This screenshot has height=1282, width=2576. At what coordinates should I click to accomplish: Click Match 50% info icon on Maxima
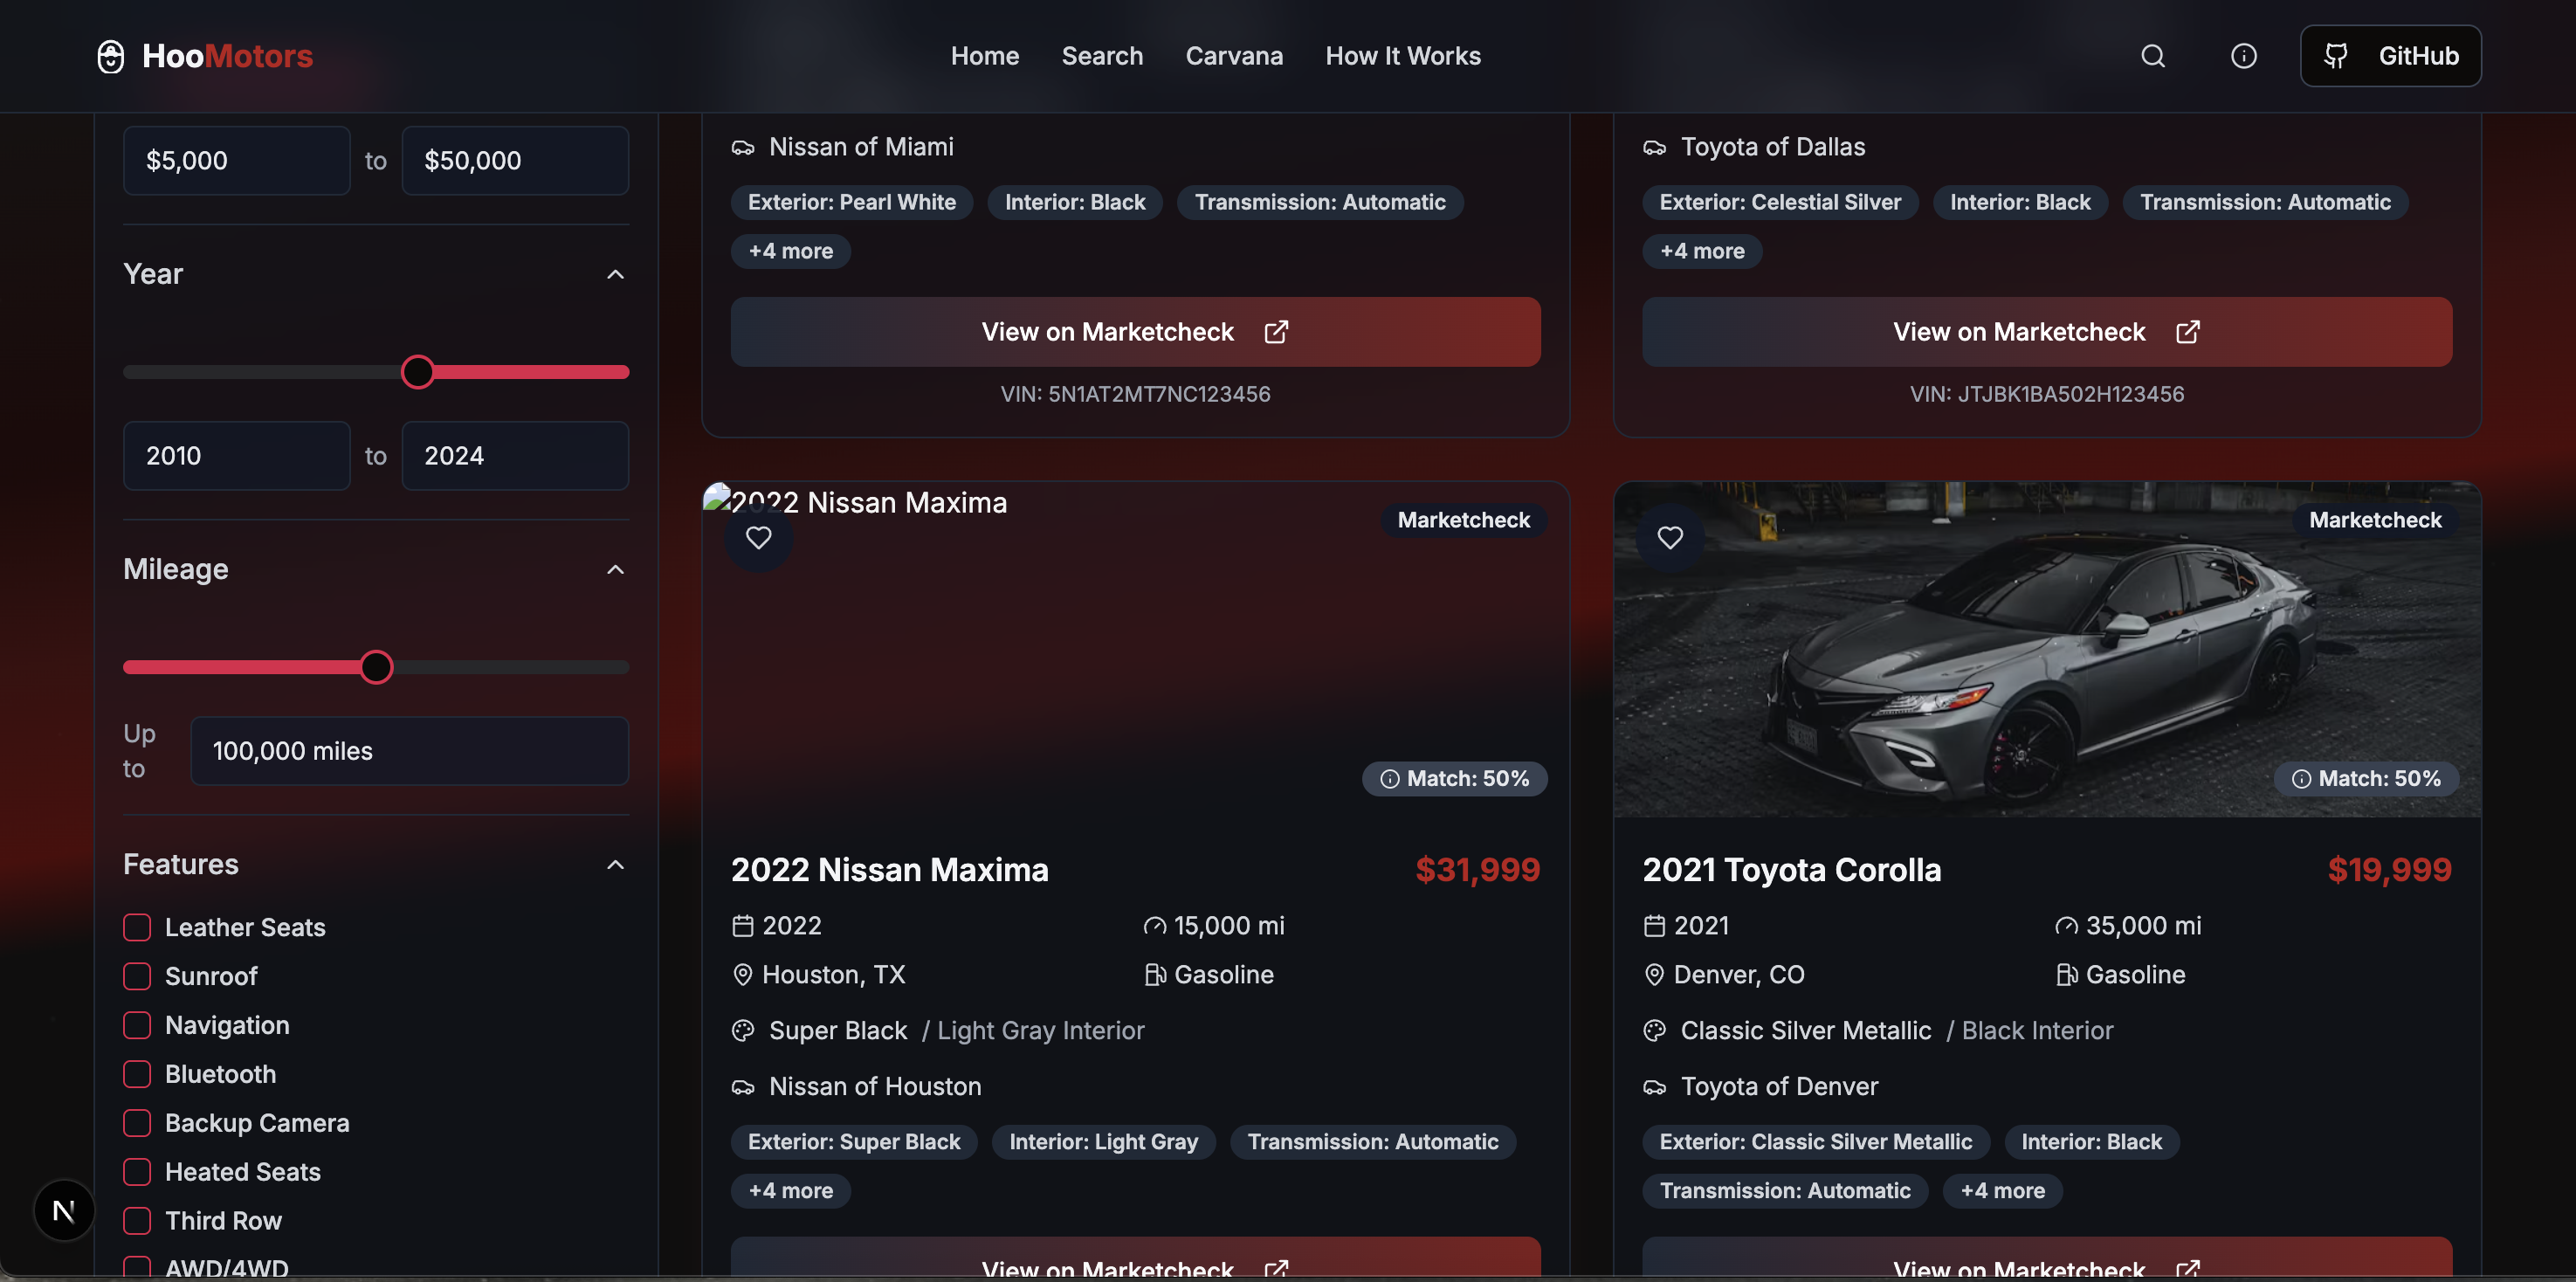(1389, 779)
